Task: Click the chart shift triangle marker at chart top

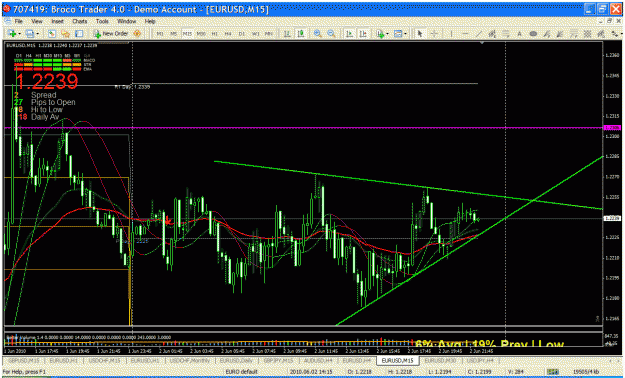Action: (482, 42)
